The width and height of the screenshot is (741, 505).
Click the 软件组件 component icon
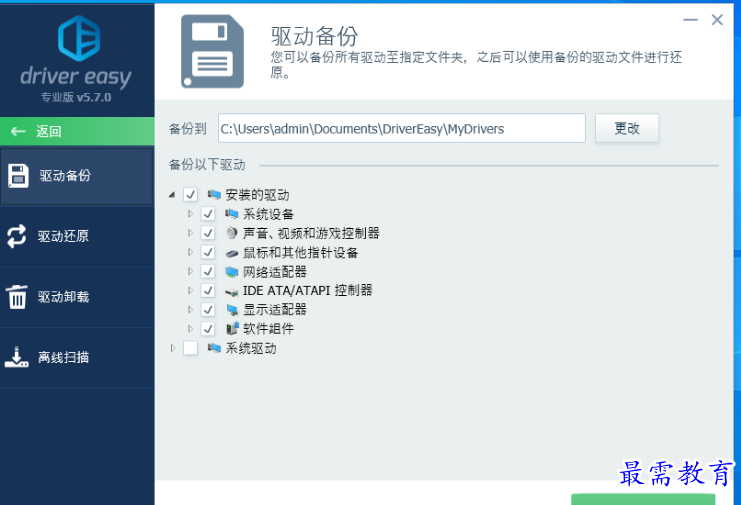point(232,328)
